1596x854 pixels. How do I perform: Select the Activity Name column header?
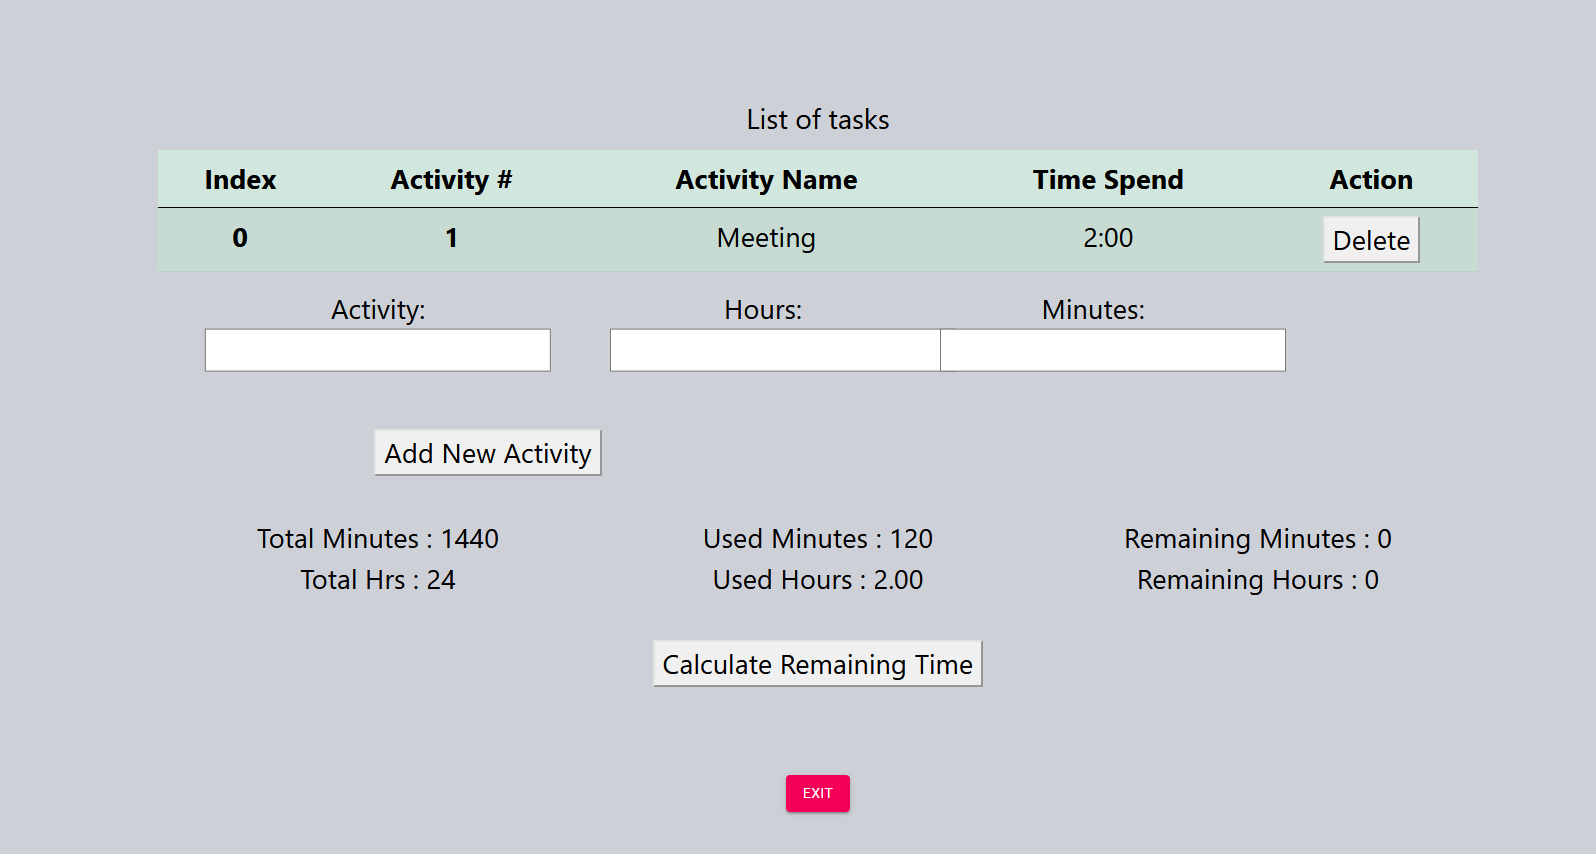coord(766,180)
